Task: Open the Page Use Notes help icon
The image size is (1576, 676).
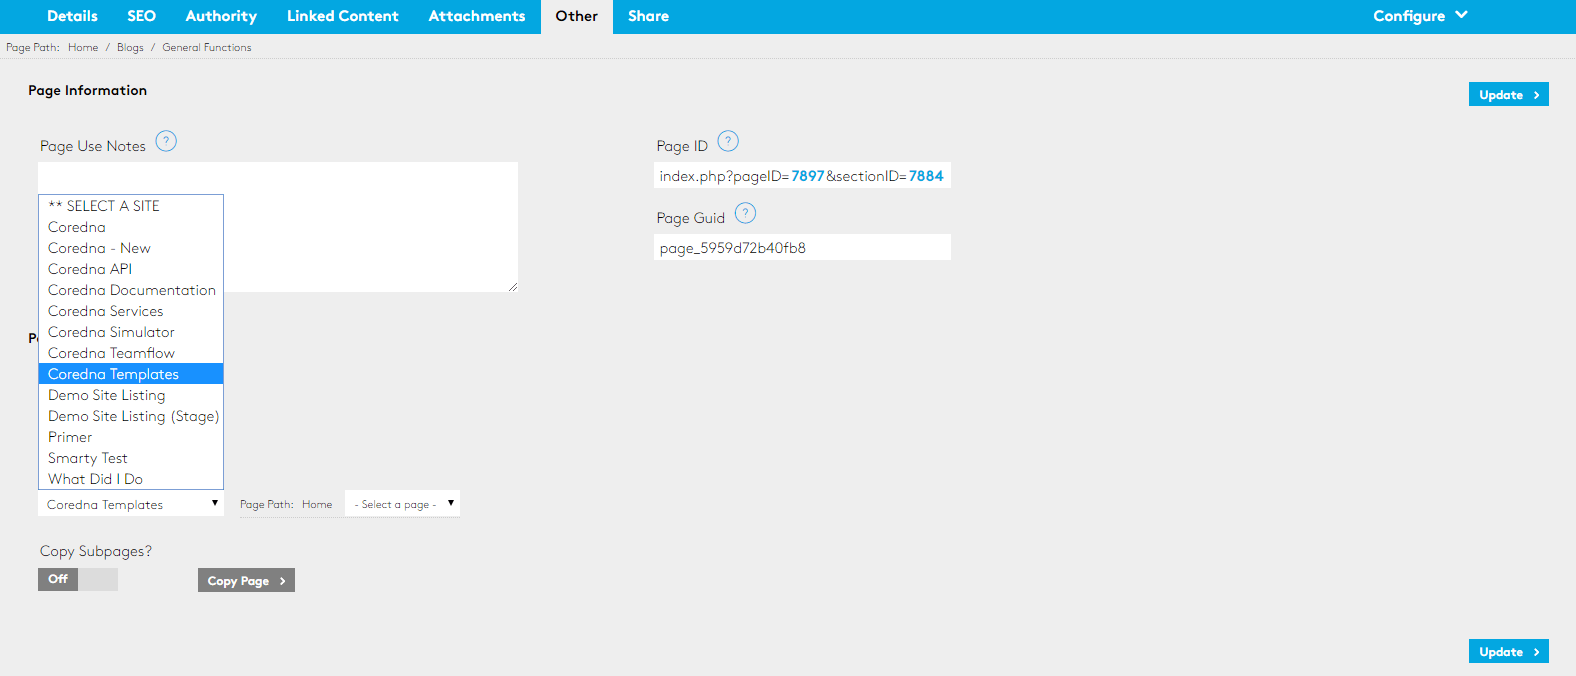Action: (166, 141)
